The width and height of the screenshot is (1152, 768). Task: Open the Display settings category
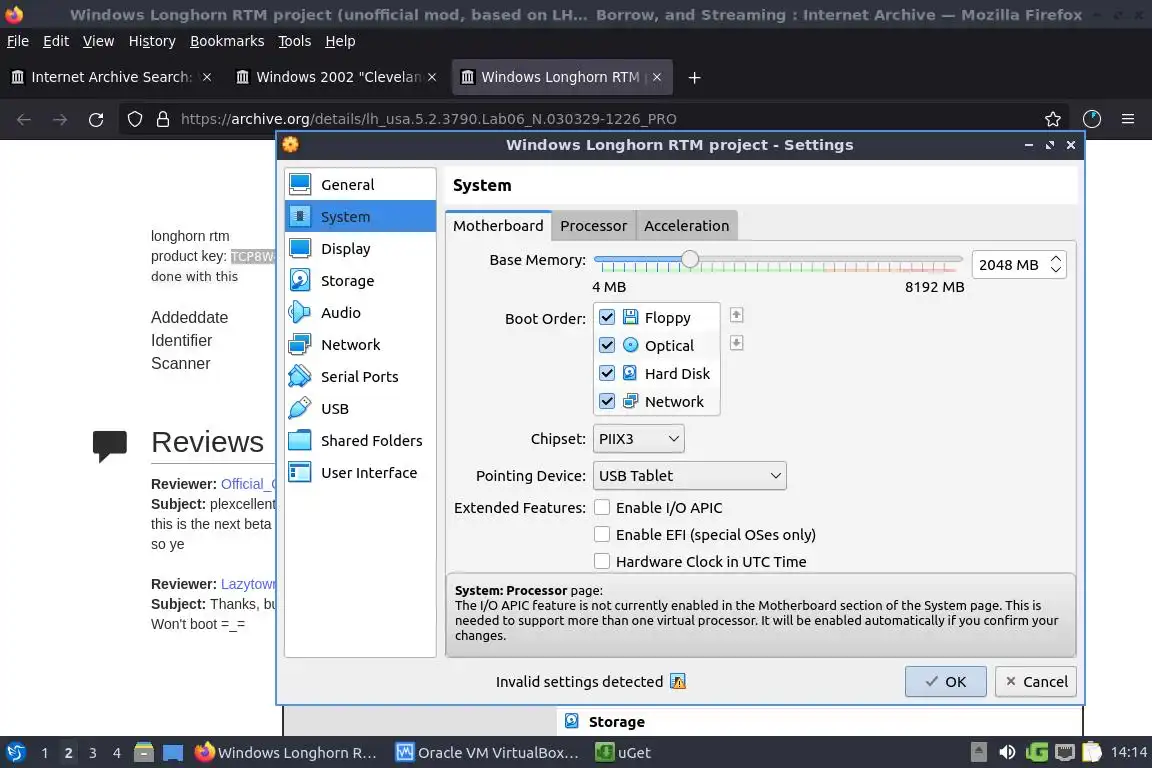360,248
